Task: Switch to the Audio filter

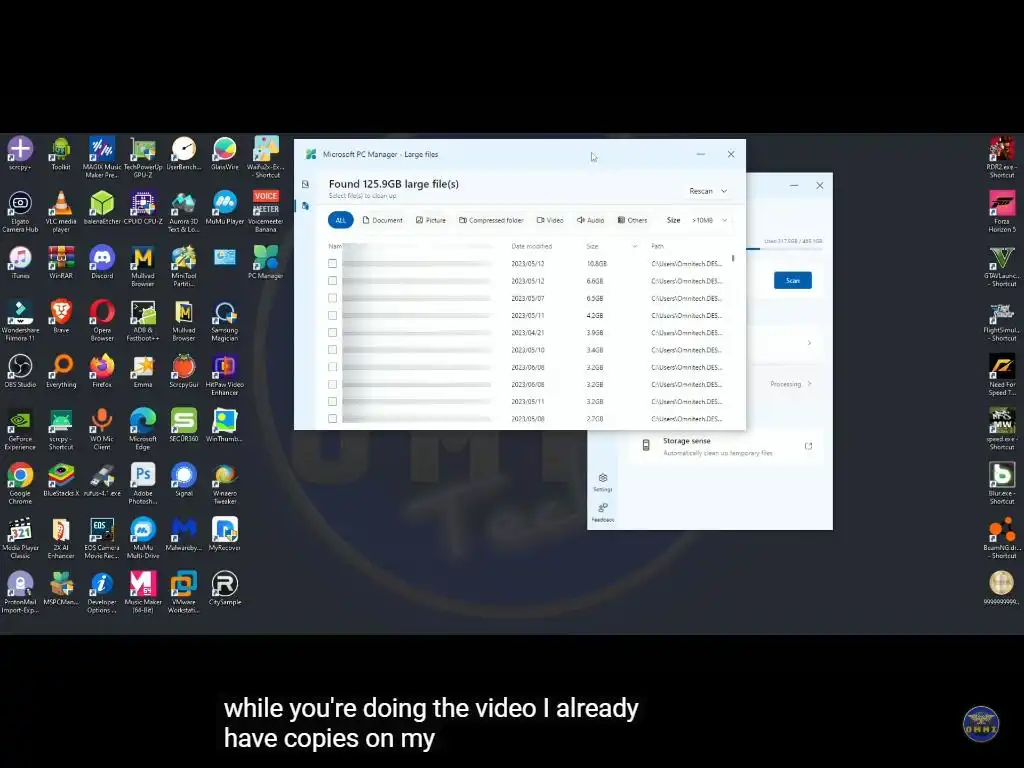Action: point(590,220)
